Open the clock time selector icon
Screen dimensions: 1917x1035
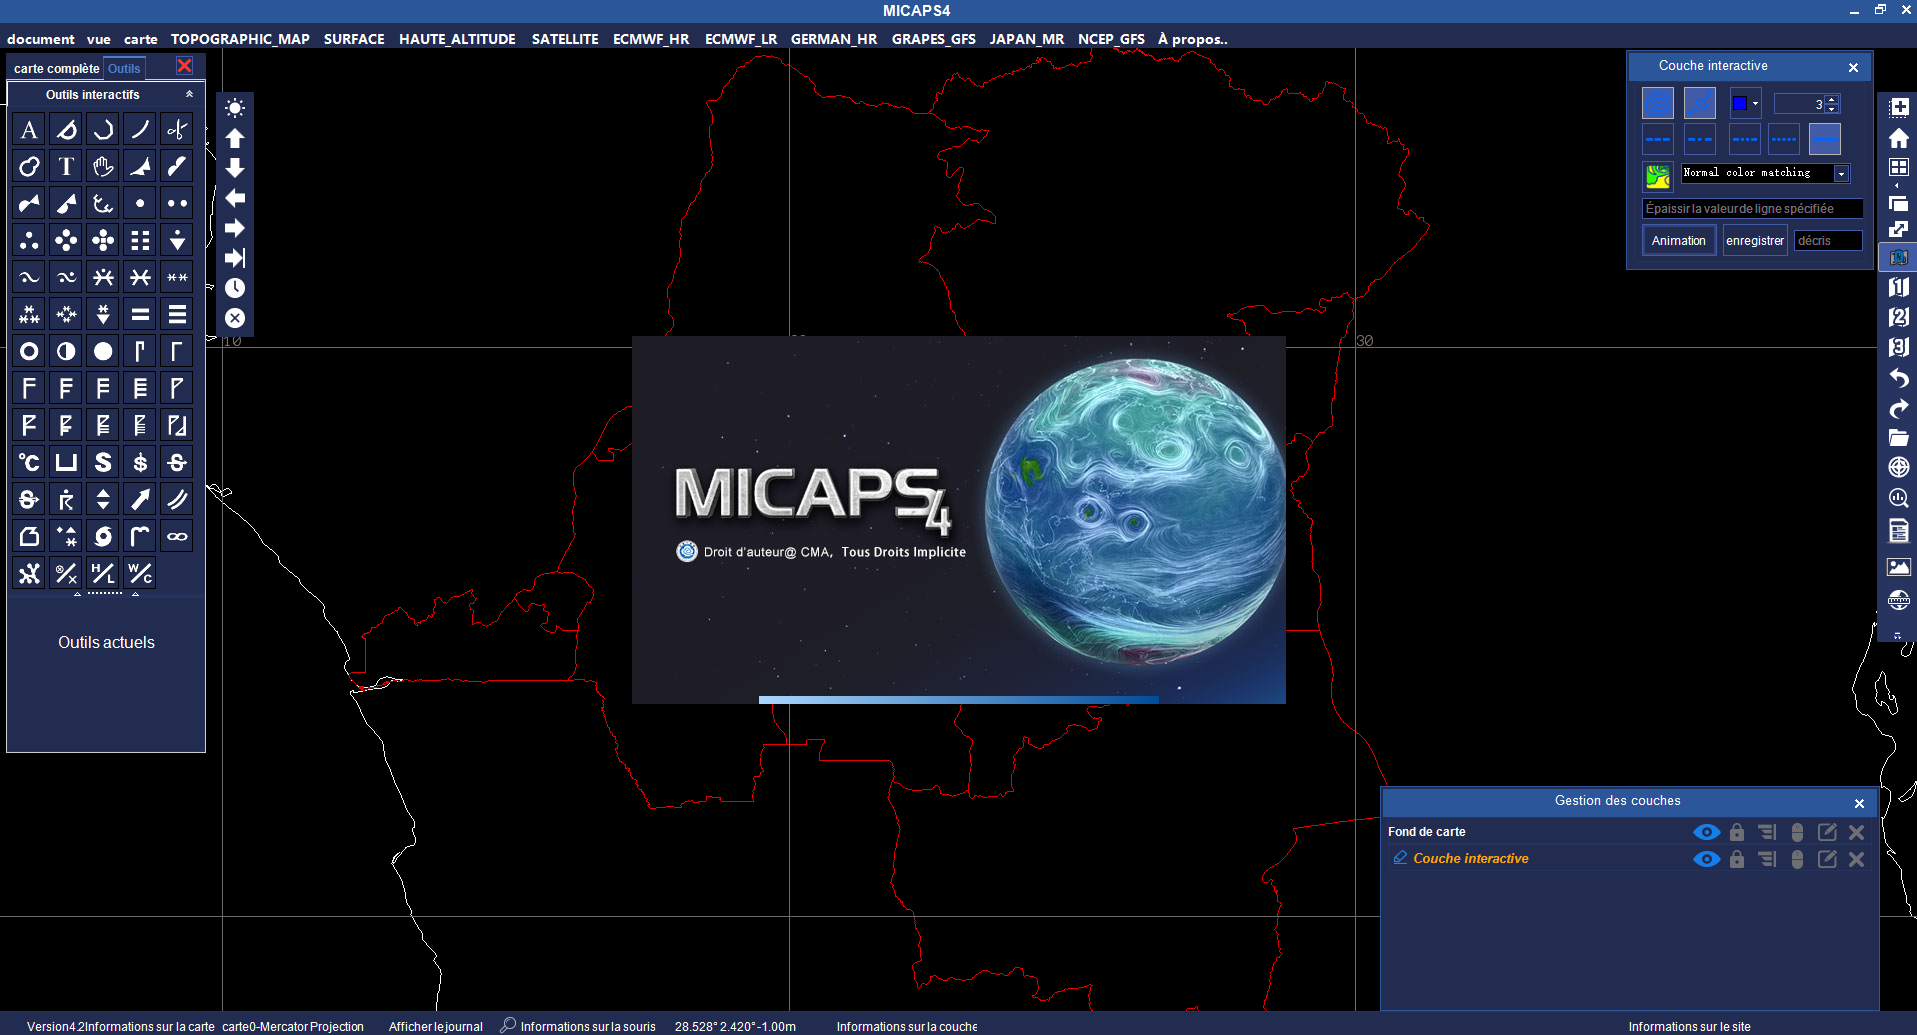[235, 288]
